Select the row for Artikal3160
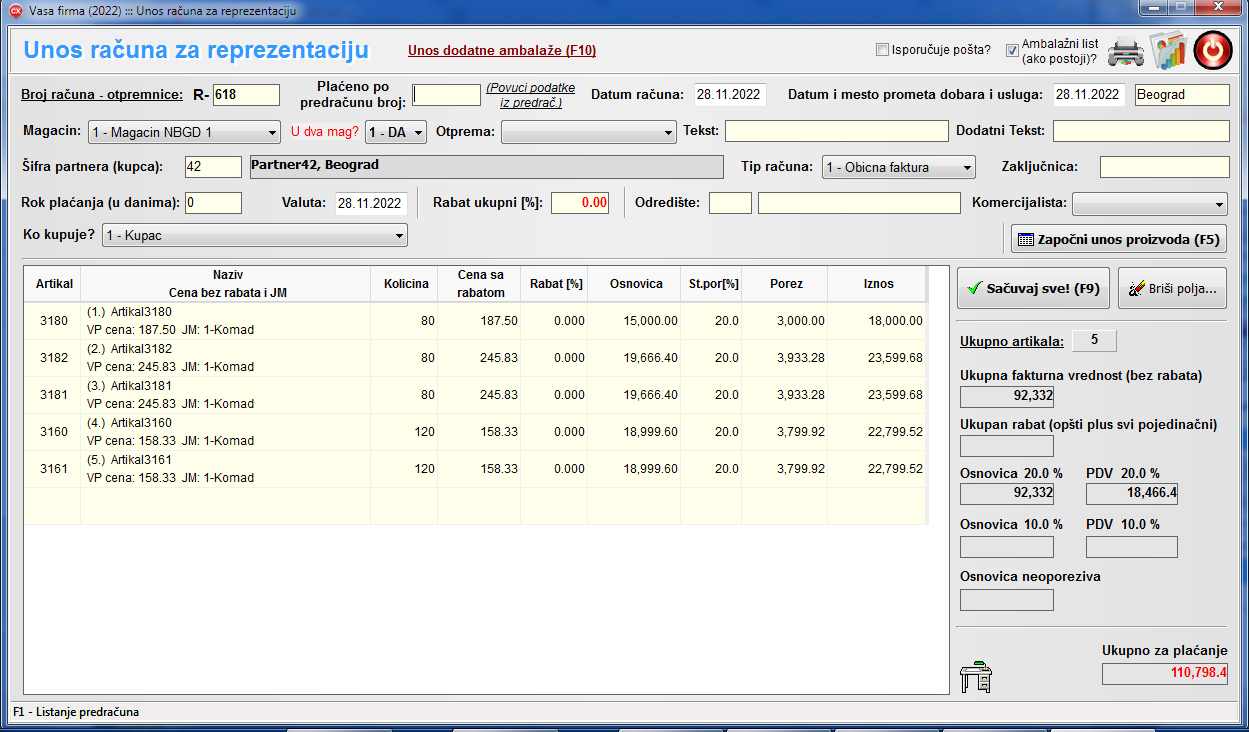The width and height of the screenshot is (1249, 732). coord(475,432)
